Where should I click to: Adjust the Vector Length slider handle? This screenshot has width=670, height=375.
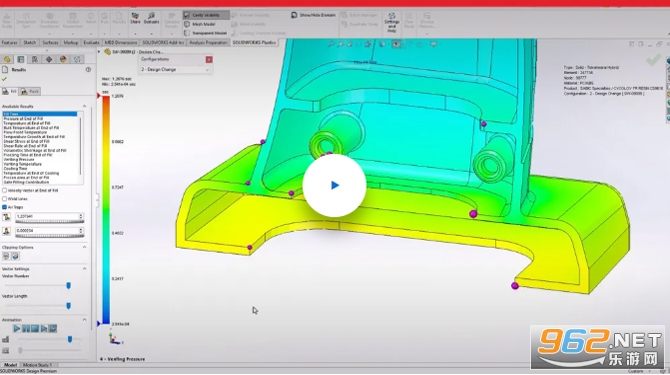click(x=68, y=305)
